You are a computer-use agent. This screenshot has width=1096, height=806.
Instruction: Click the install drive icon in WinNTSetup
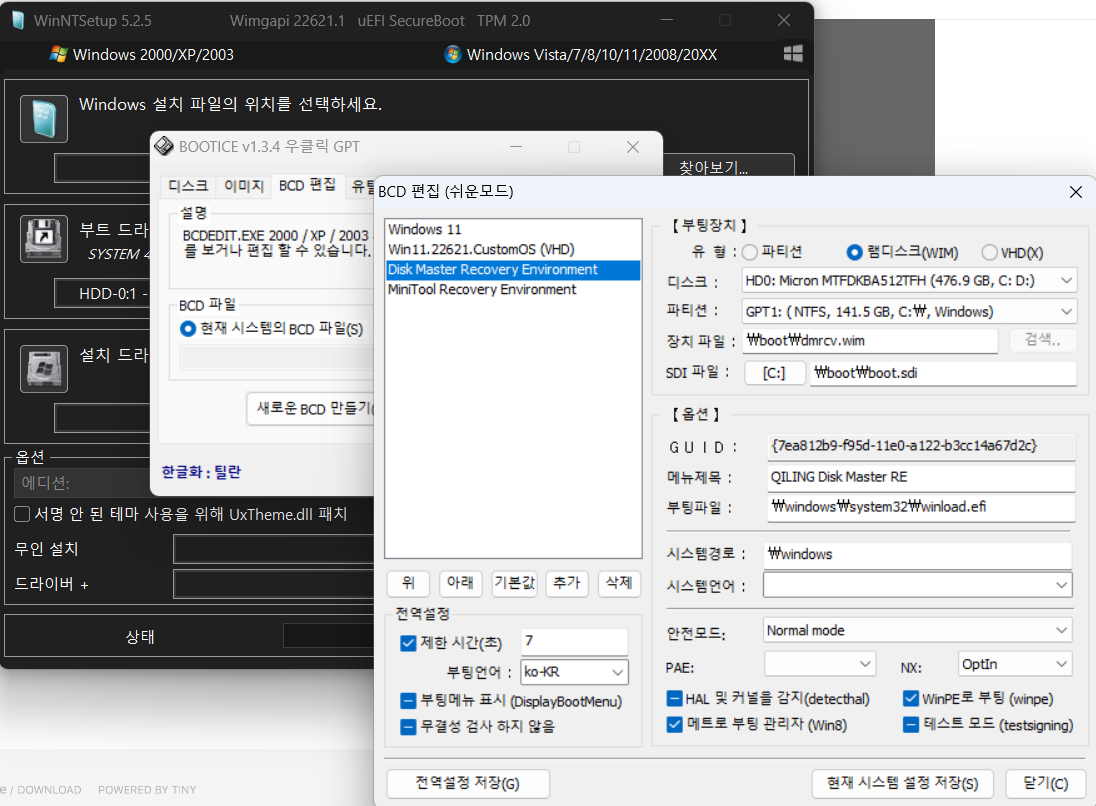click(x=43, y=368)
